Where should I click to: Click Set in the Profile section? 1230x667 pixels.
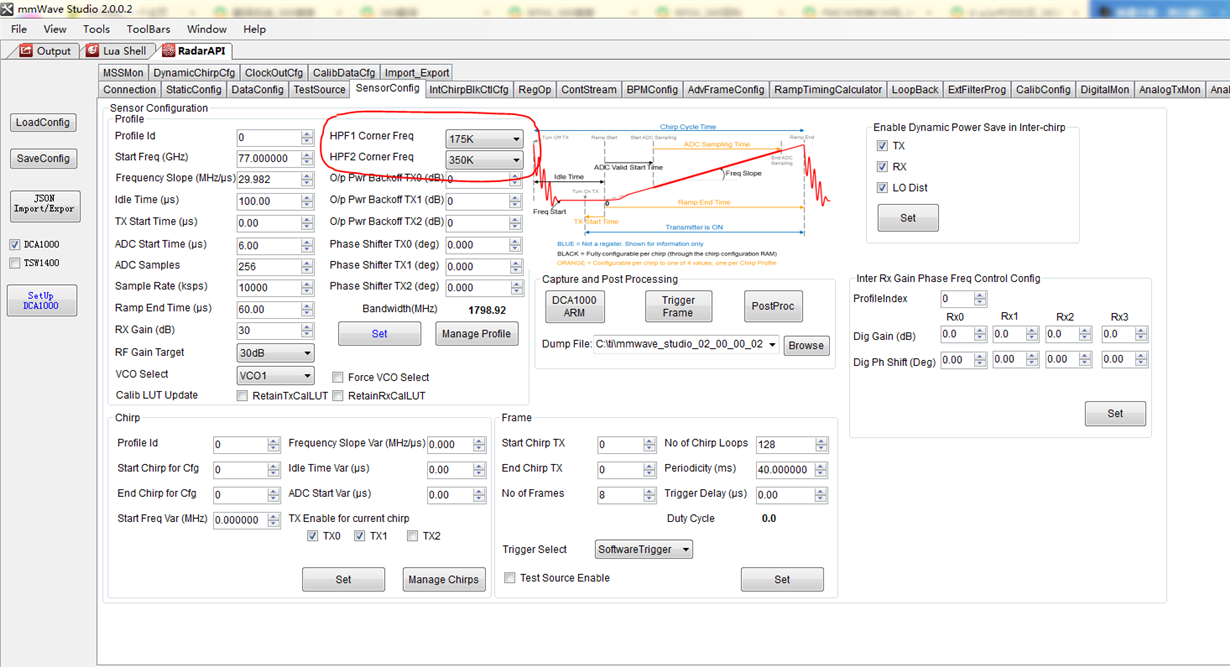click(379, 333)
